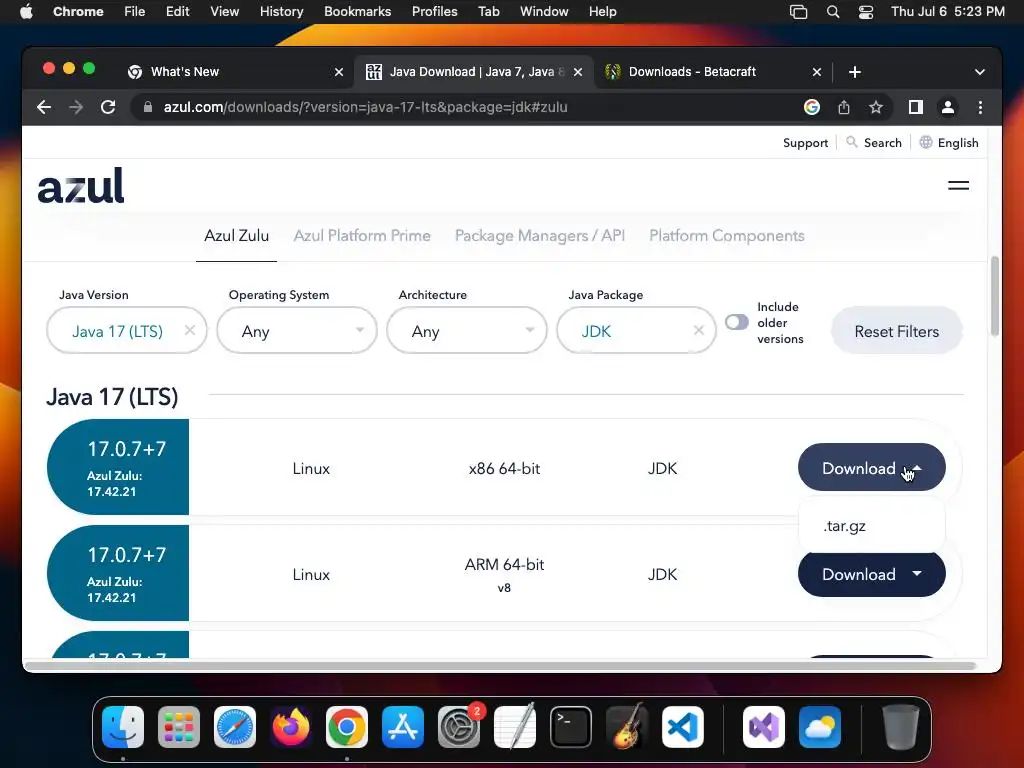
Task: Open the Java Version dropdown
Action: tap(127, 330)
